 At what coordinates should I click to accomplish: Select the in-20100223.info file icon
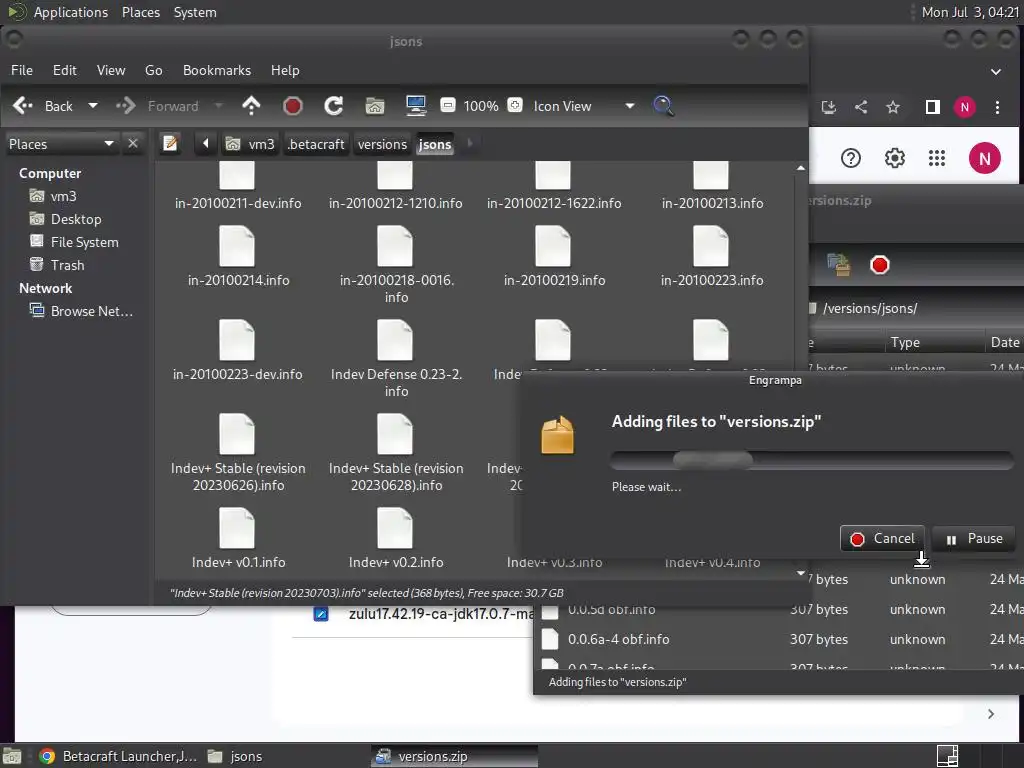point(711,246)
